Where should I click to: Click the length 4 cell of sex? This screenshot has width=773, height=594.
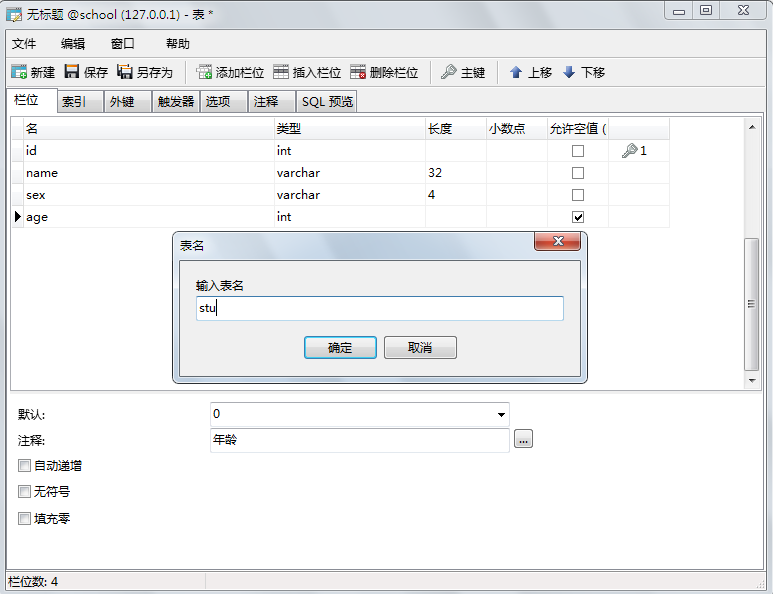[456, 195]
